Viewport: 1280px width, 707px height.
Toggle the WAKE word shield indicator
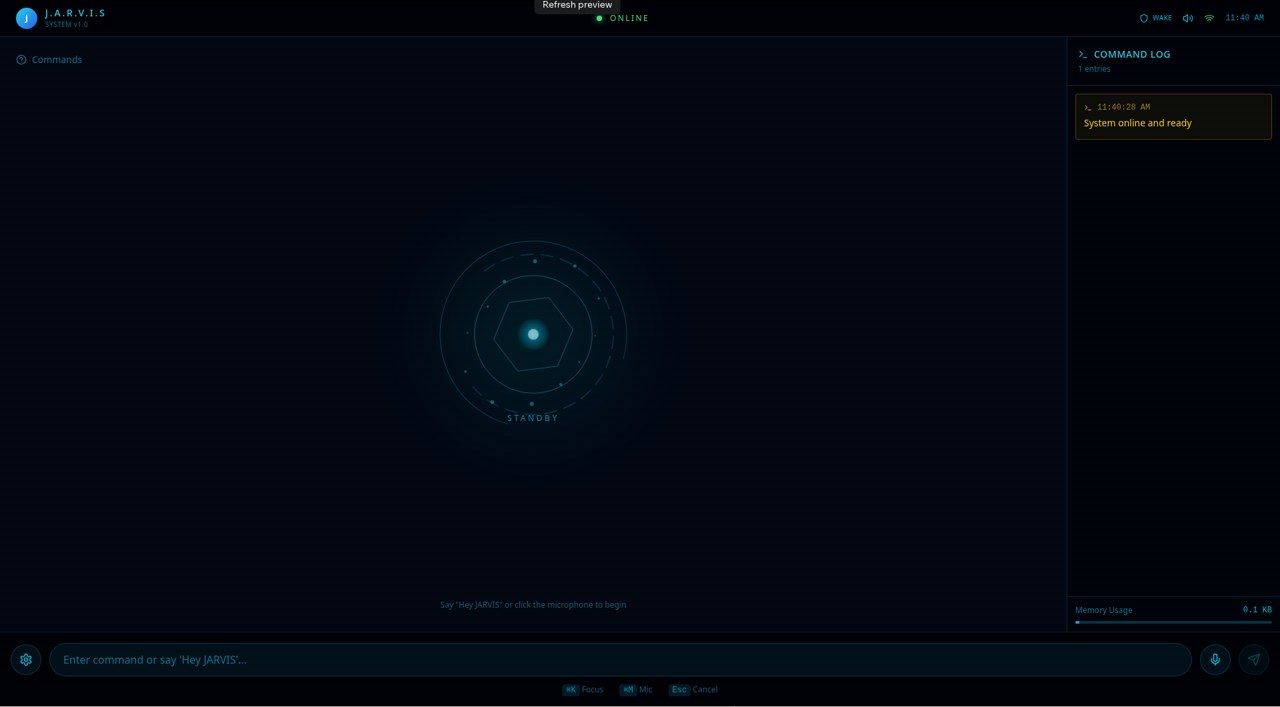click(1156, 18)
